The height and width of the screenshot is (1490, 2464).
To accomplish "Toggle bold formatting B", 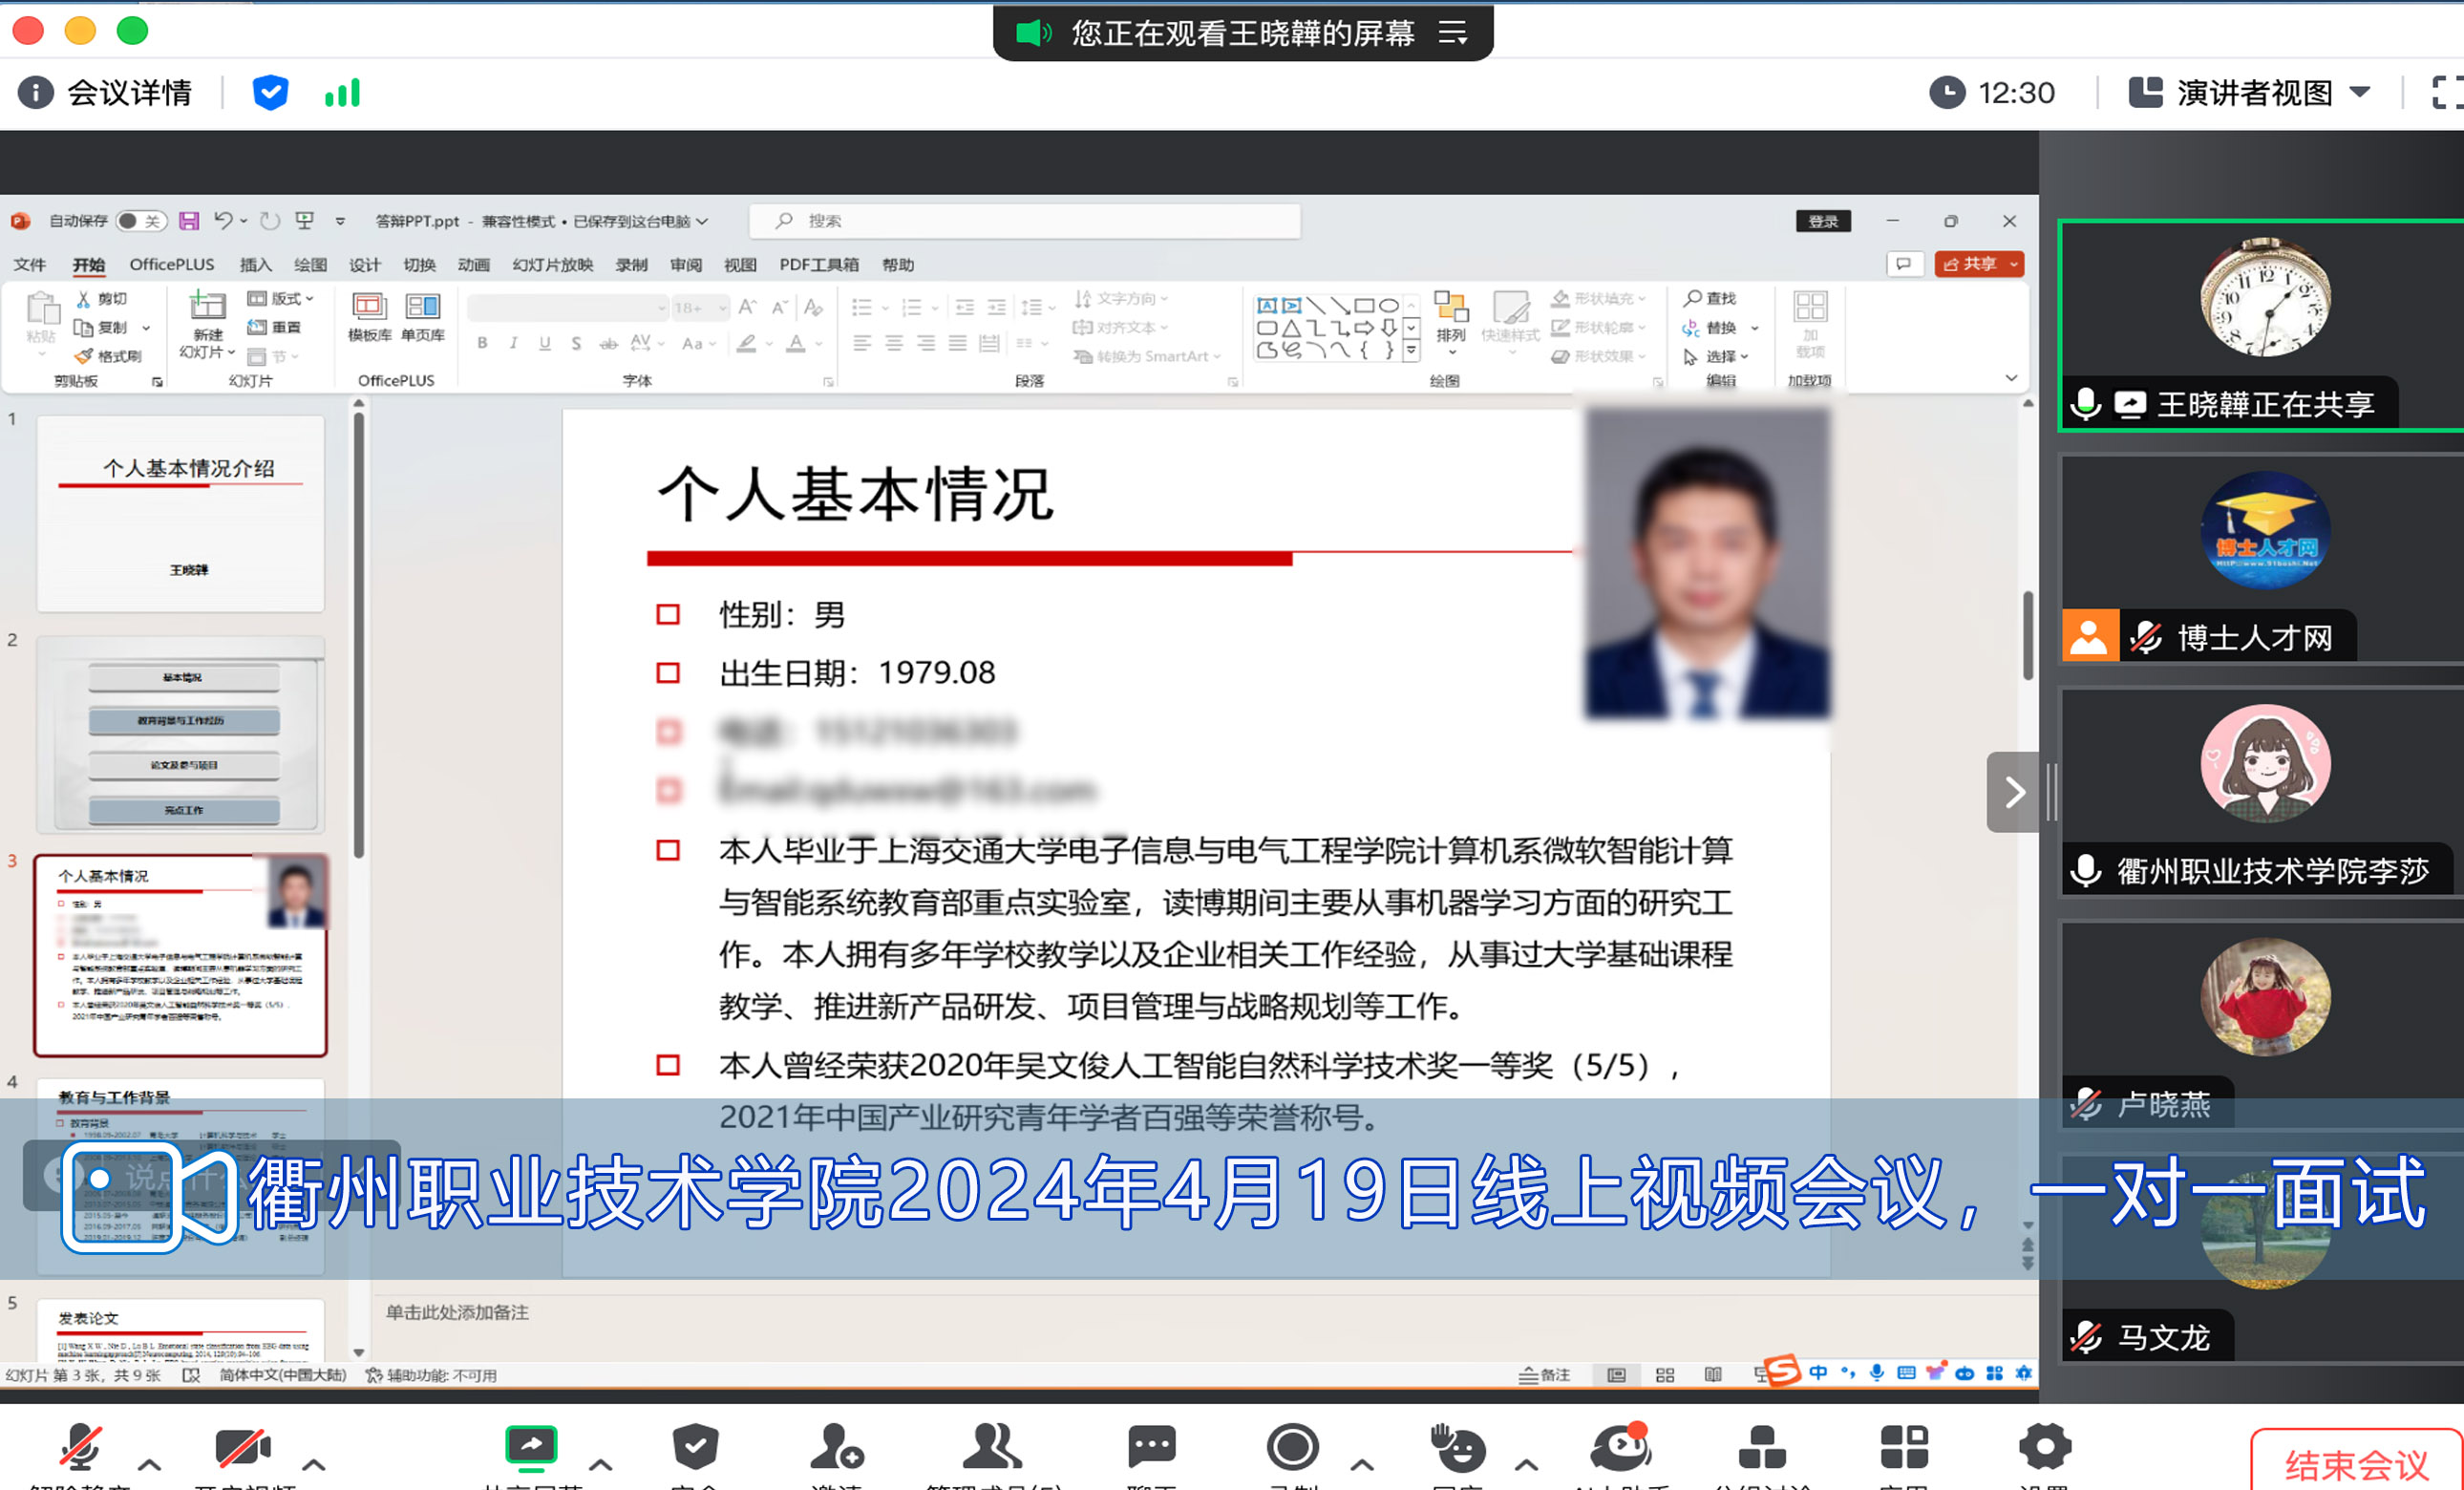I will pyautogui.click(x=483, y=343).
